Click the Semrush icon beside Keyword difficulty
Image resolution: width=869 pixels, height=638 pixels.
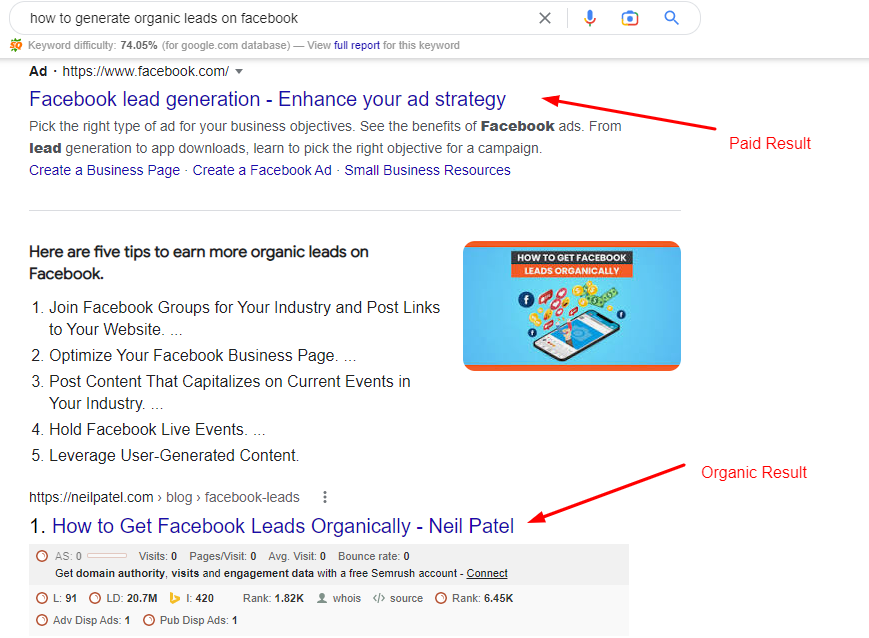(x=16, y=45)
